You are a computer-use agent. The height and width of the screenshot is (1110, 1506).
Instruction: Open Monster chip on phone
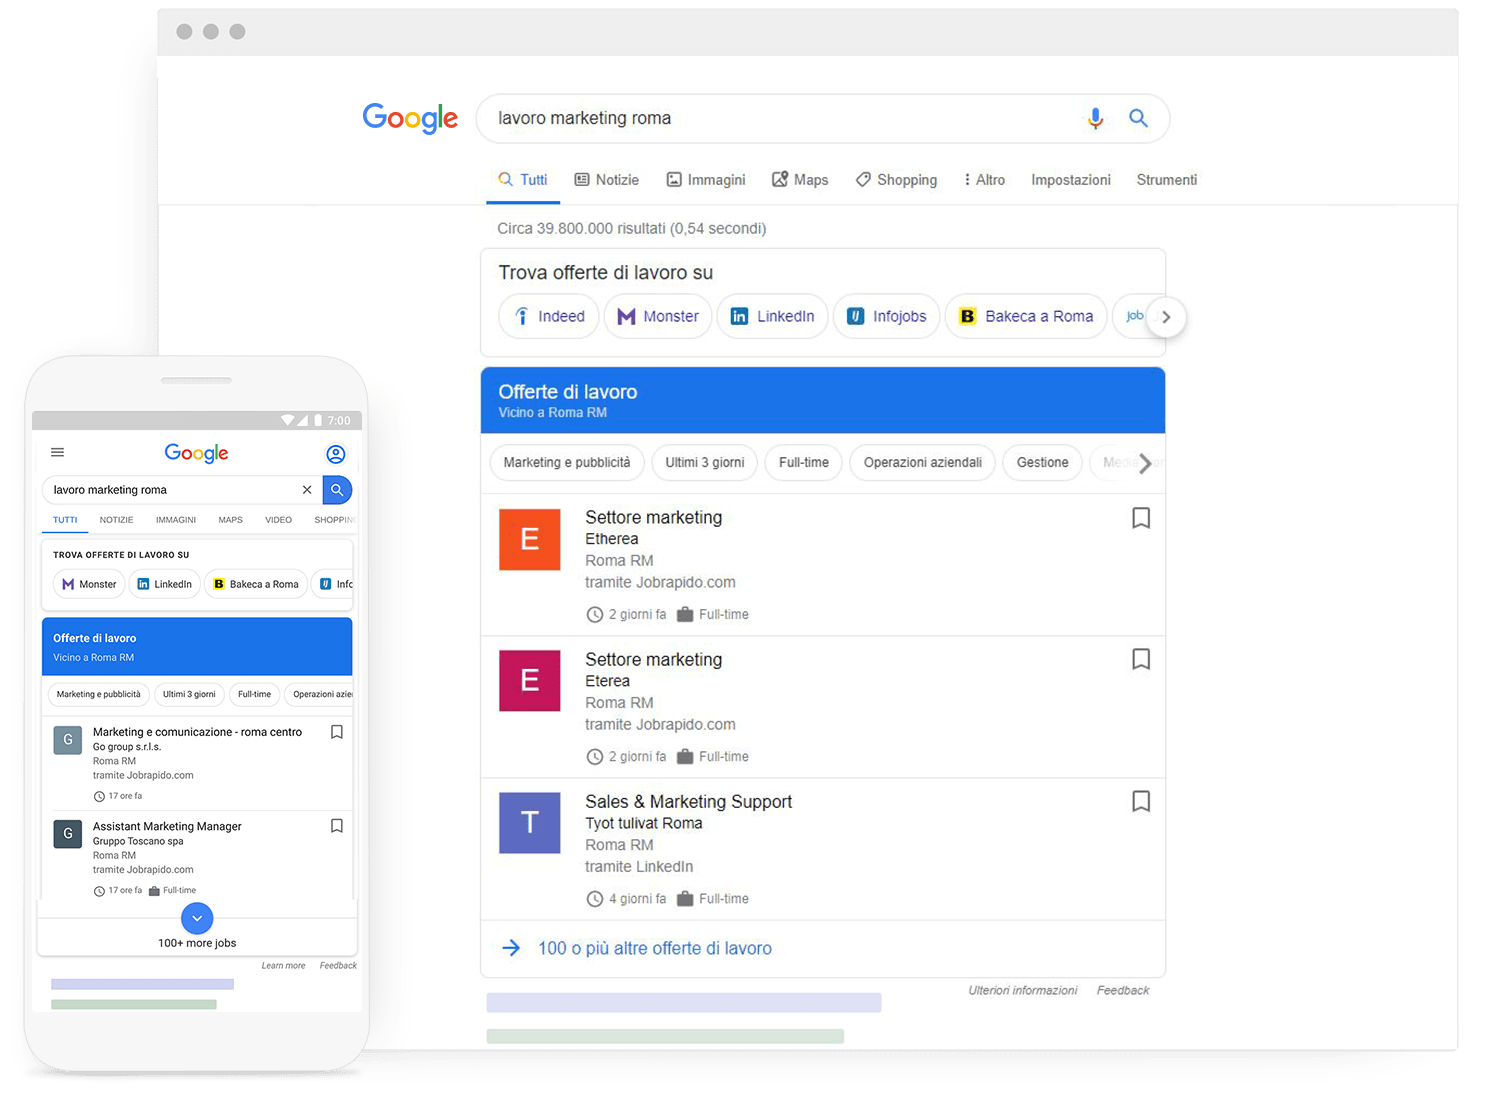point(89,584)
